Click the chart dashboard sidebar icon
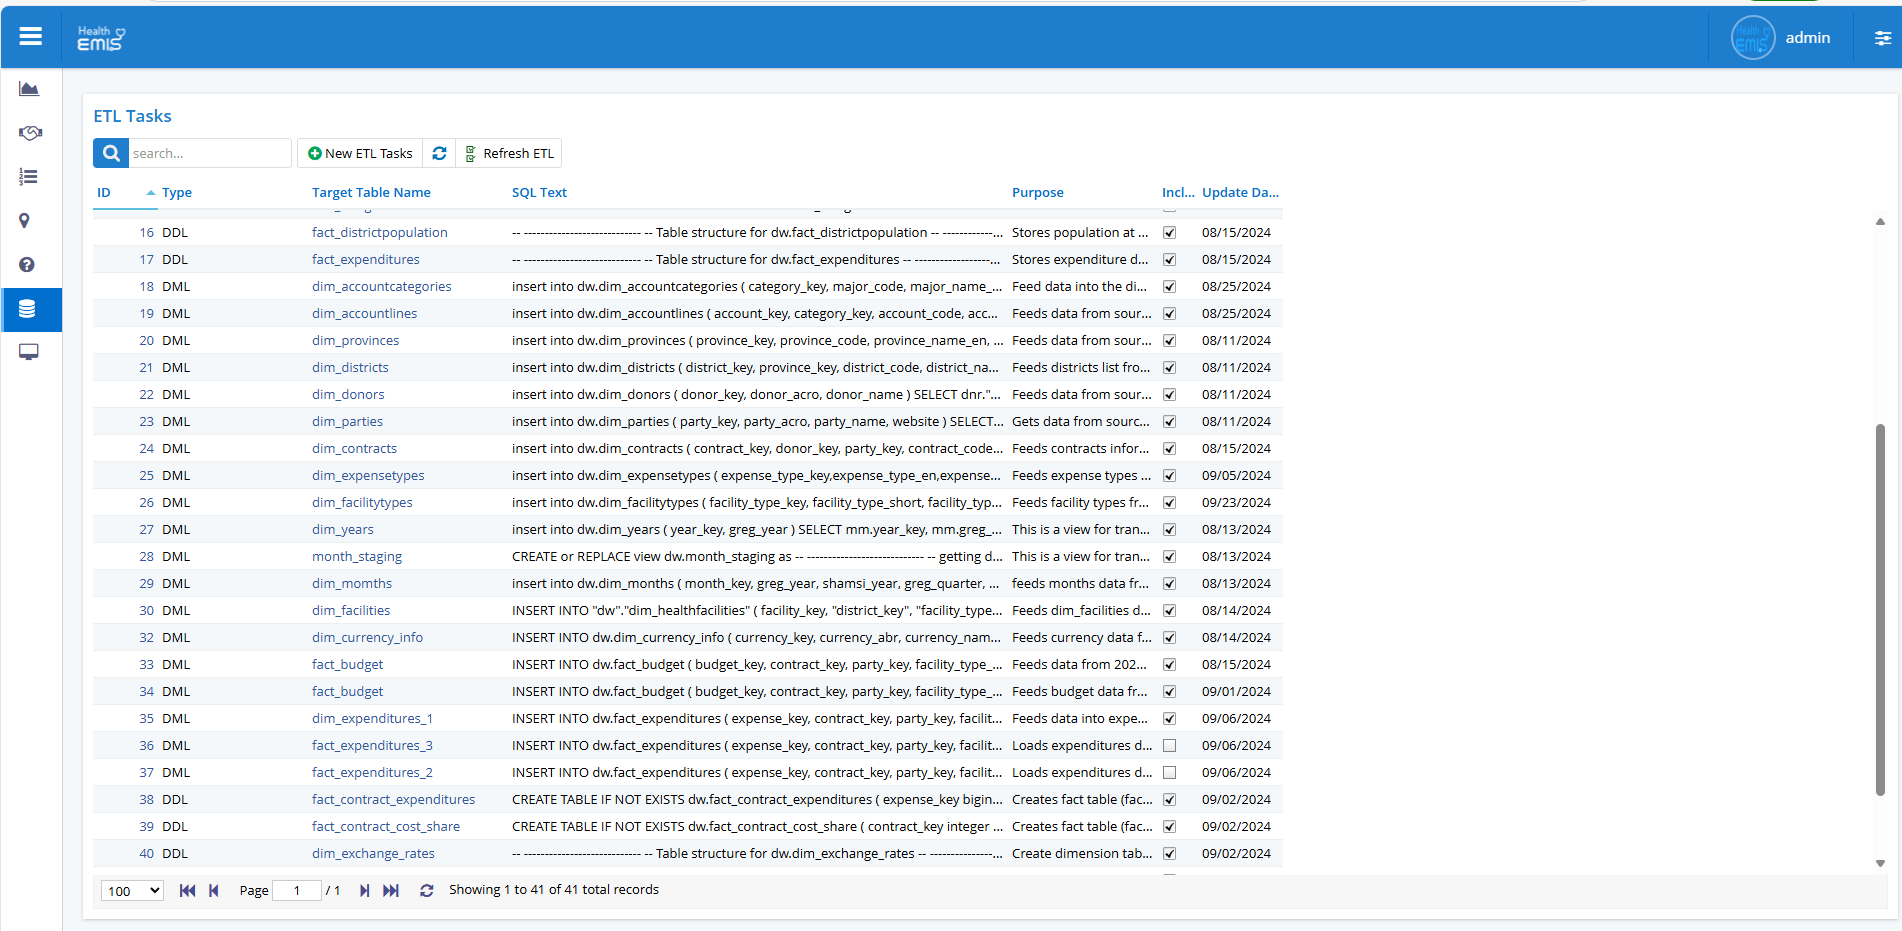Screen dimensions: 1902x931 pyautogui.click(x=29, y=89)
